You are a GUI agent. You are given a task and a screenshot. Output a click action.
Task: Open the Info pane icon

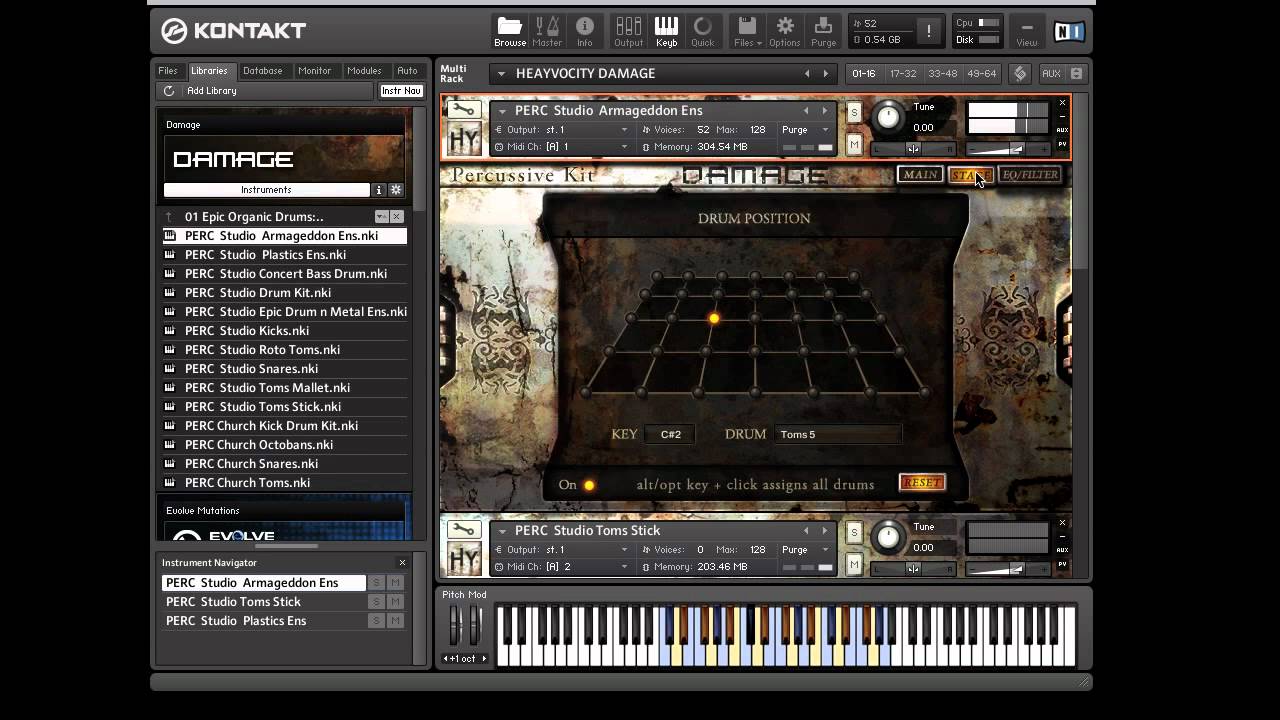click(585, 32)
